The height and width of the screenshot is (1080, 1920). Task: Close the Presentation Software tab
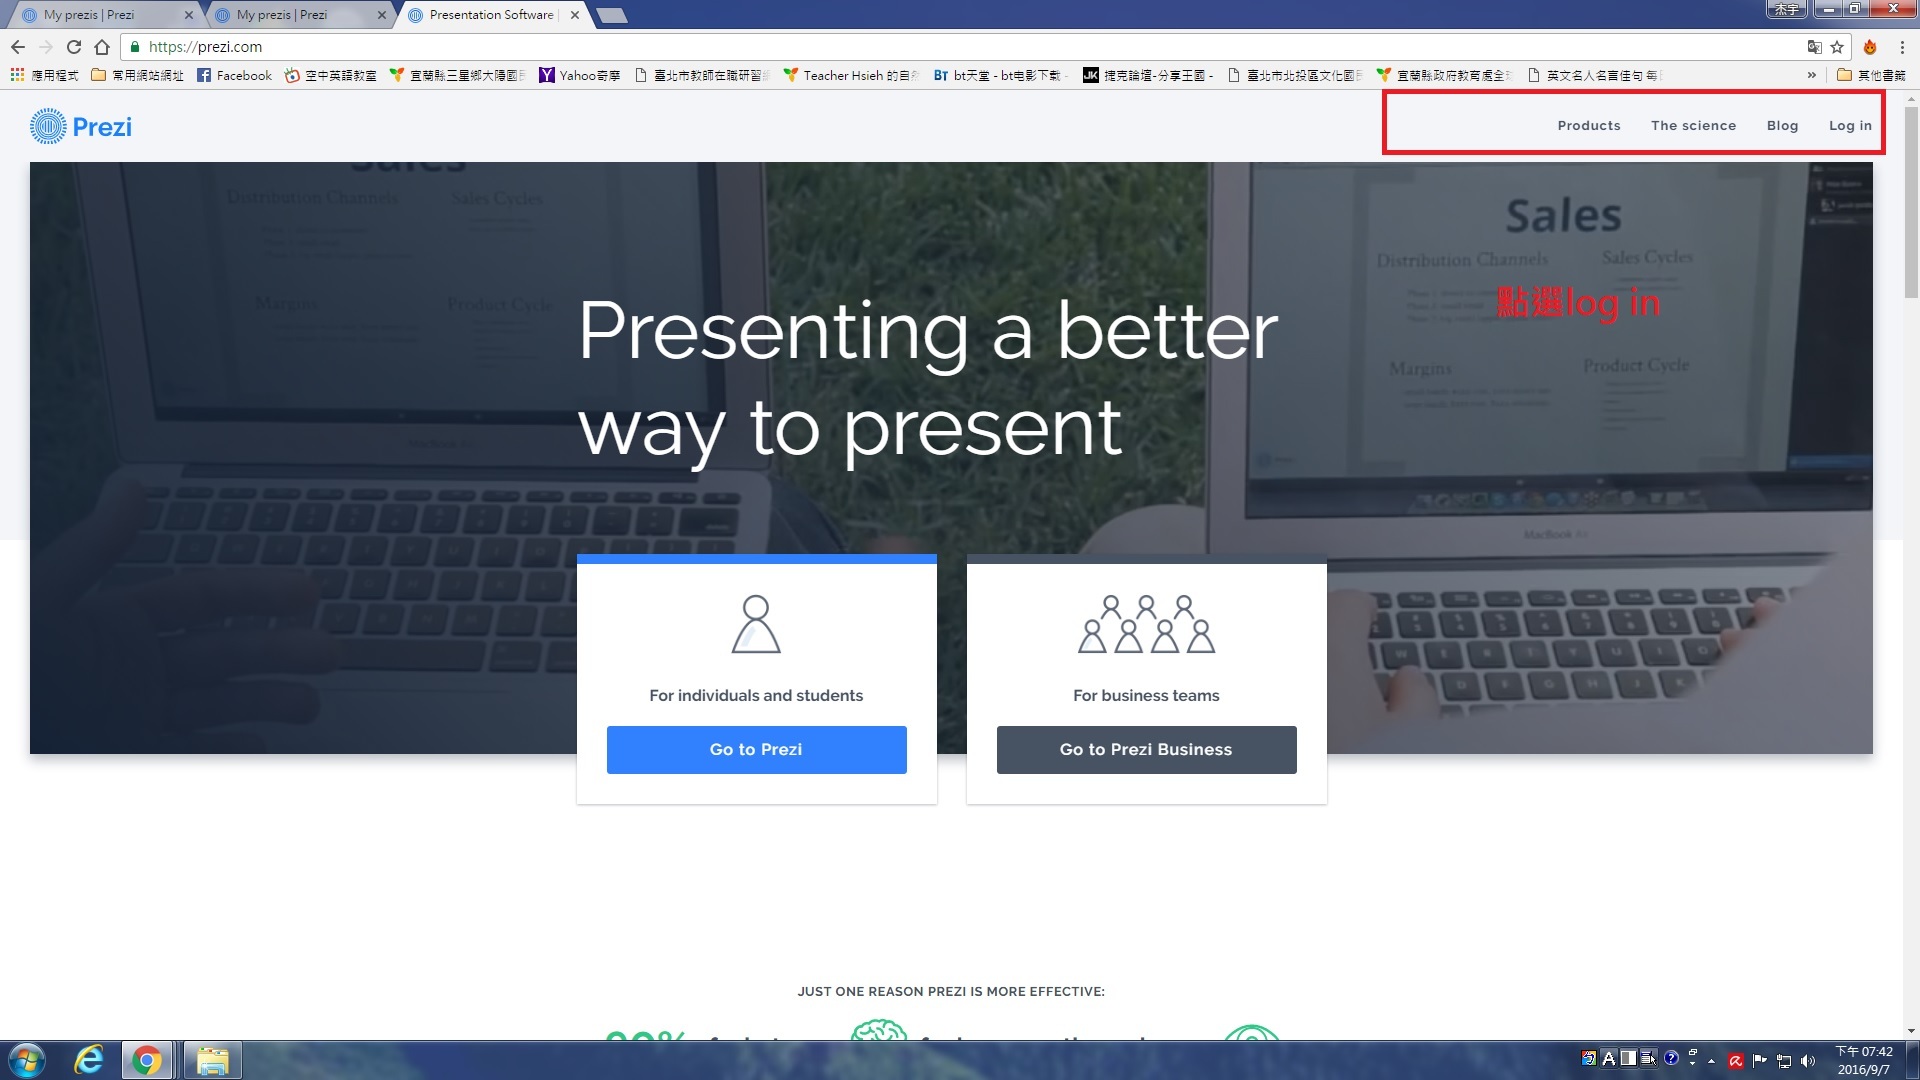(575, 15)
